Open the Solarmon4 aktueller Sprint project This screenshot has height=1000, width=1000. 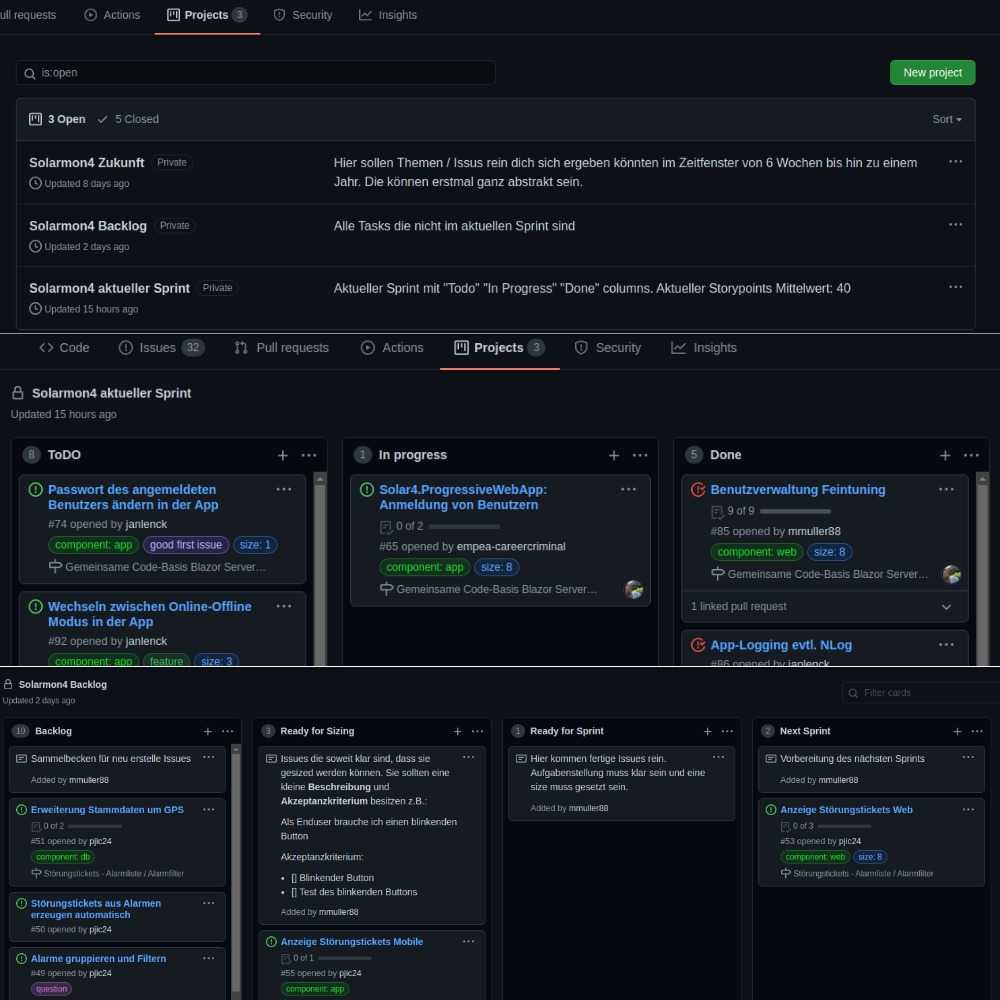108,287
